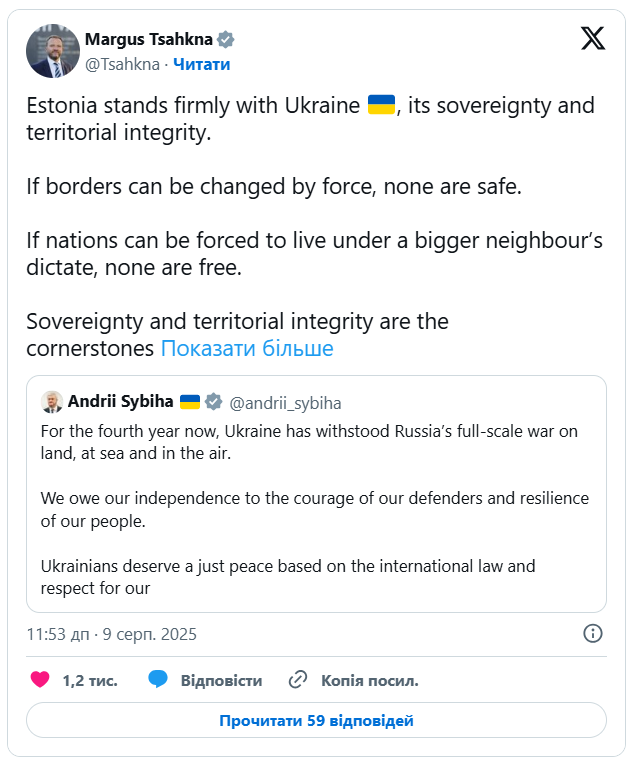Viewport: 636px width, 766px height.
Task: Click the @andrii_sybiha handle
Action: click(x=285, y=403)
